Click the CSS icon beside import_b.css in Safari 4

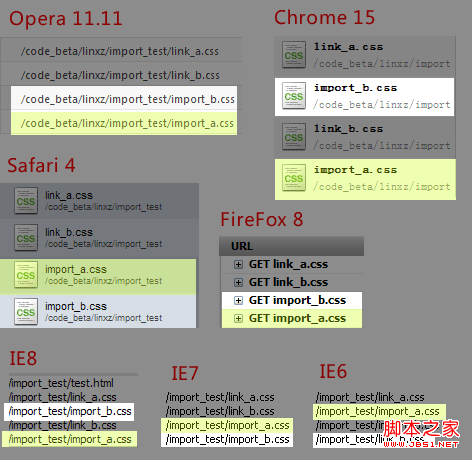[x=26, y=312]
